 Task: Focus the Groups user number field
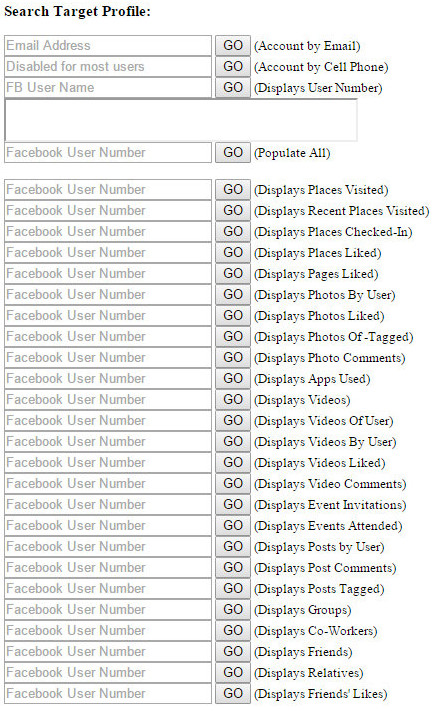coord(108,609)
